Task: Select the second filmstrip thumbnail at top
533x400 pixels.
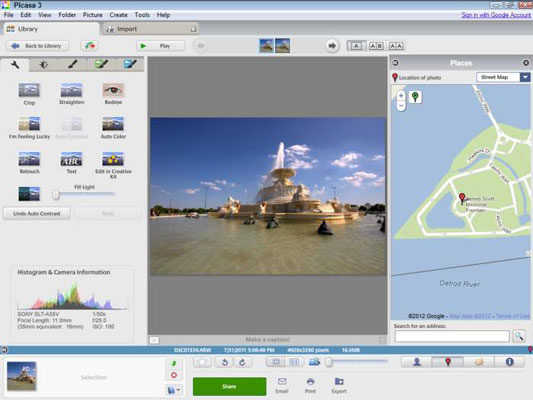Action: [282, 46]
